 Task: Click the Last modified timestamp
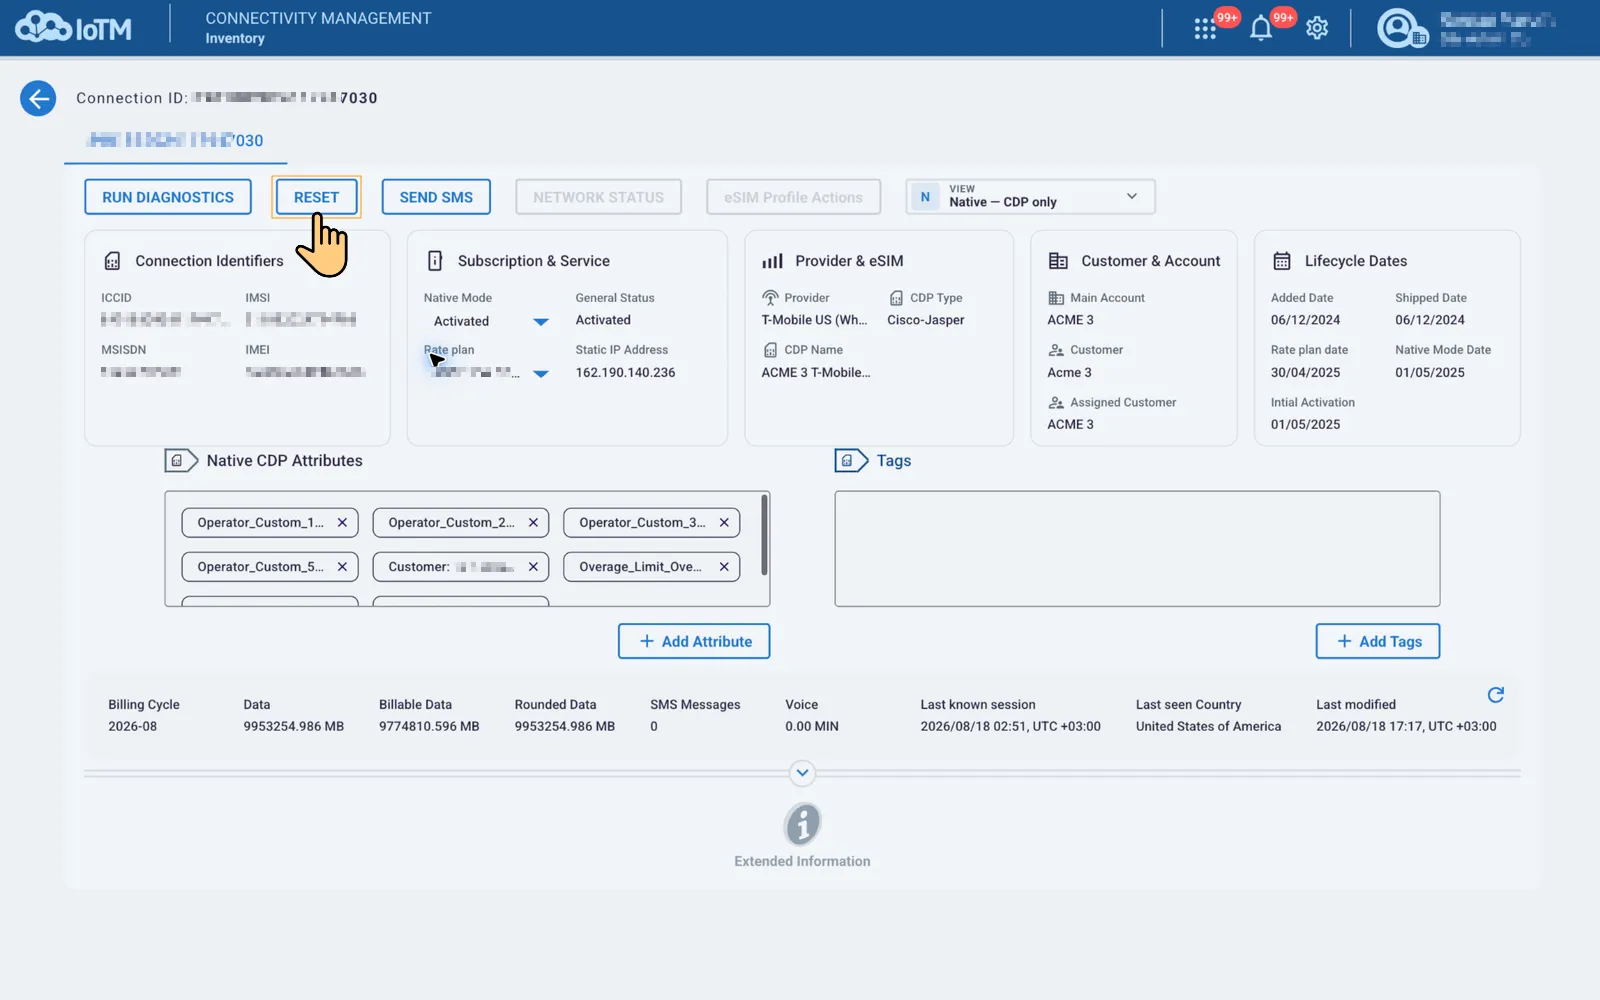(x=1406, y=727)
